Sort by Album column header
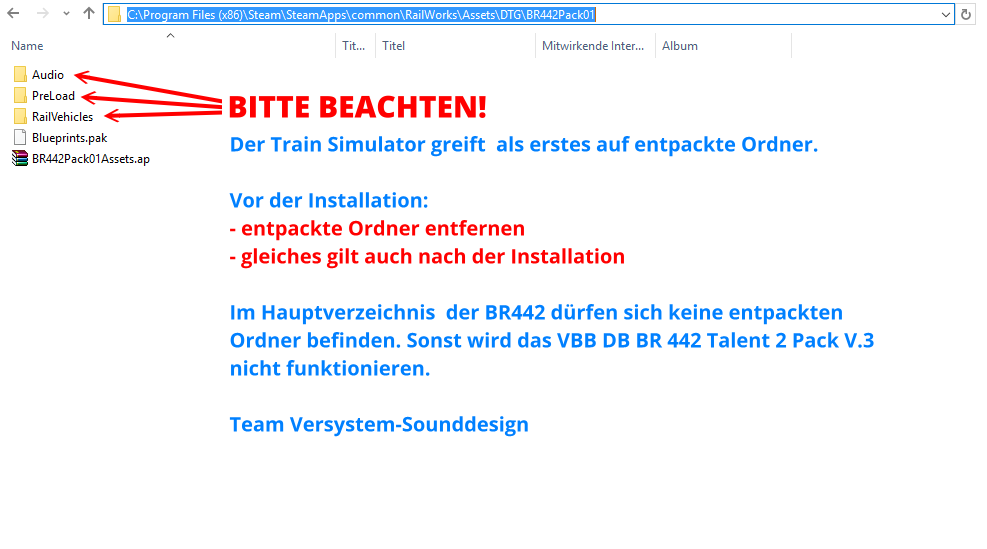The image size is (987, 549). point(680,46)
